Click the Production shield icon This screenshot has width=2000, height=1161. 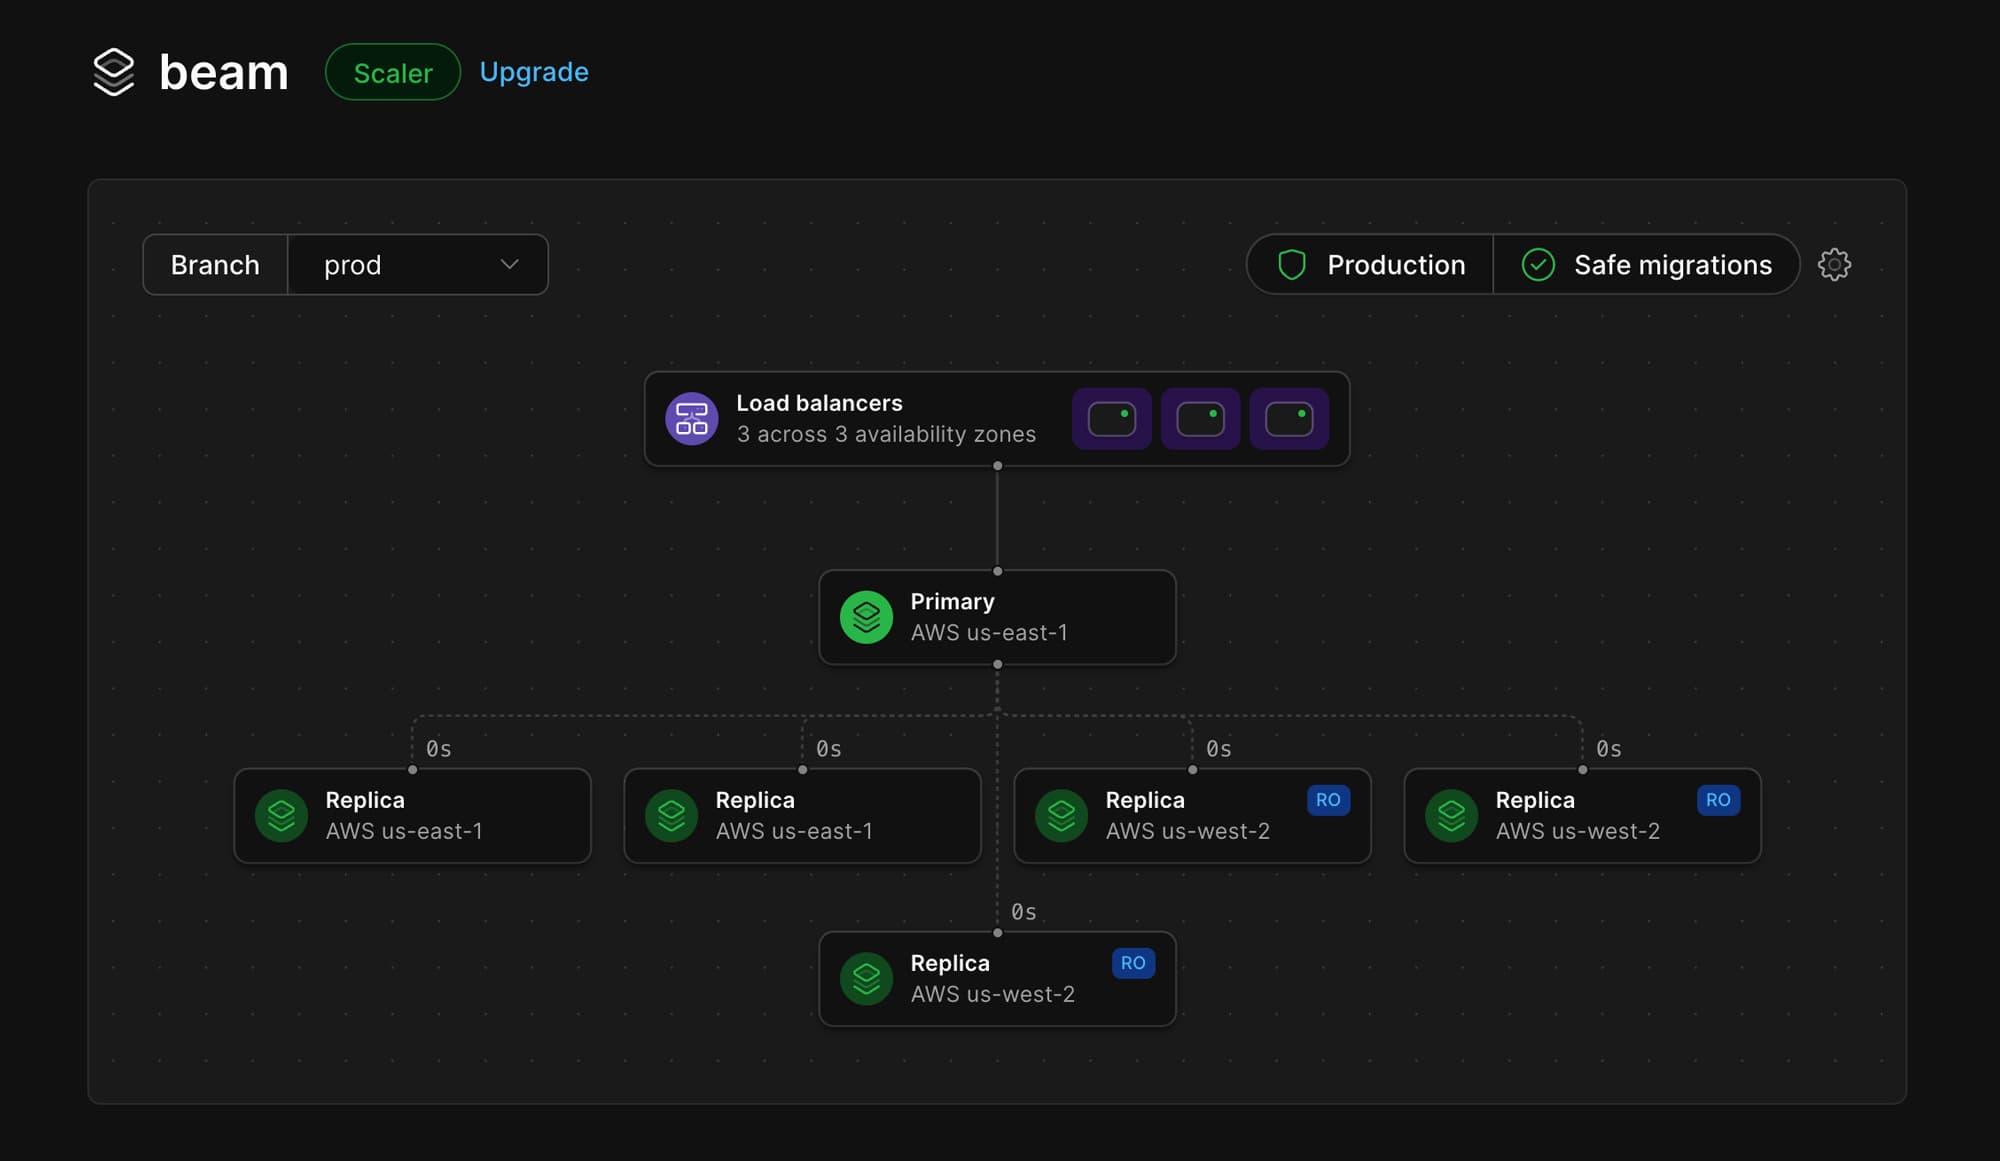tap(1292, 265)
